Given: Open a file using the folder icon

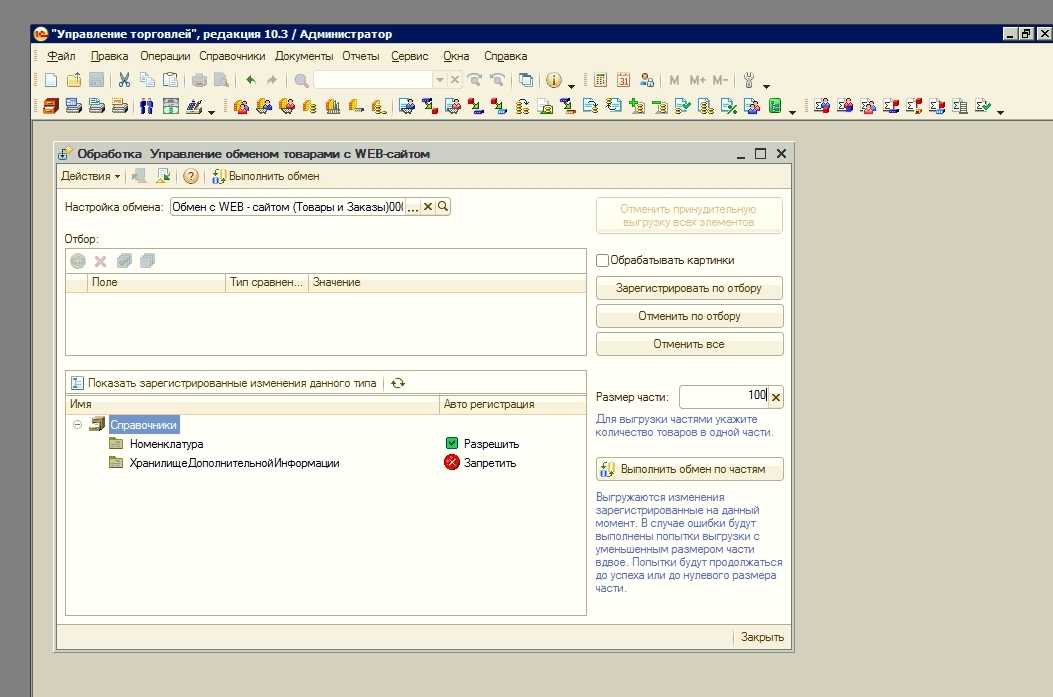Looking at the screenshot, I should (74, 81).
